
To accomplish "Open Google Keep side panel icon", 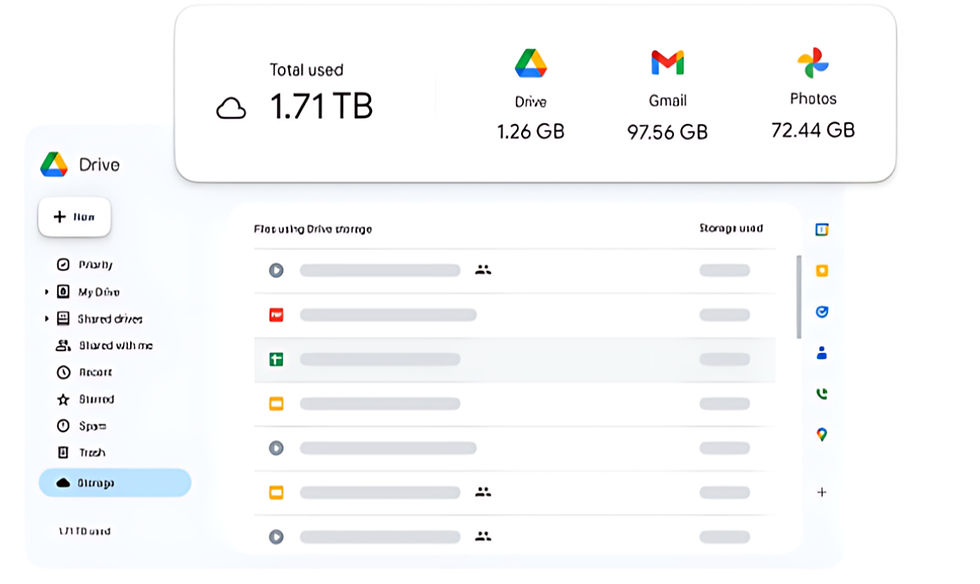I will [x=821, y=271].
